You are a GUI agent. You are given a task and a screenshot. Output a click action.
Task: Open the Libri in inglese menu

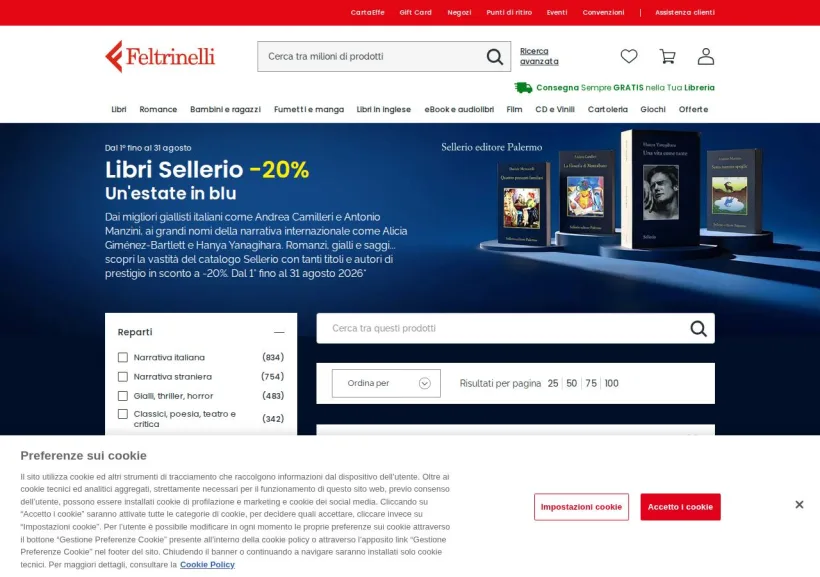(384, 109)
